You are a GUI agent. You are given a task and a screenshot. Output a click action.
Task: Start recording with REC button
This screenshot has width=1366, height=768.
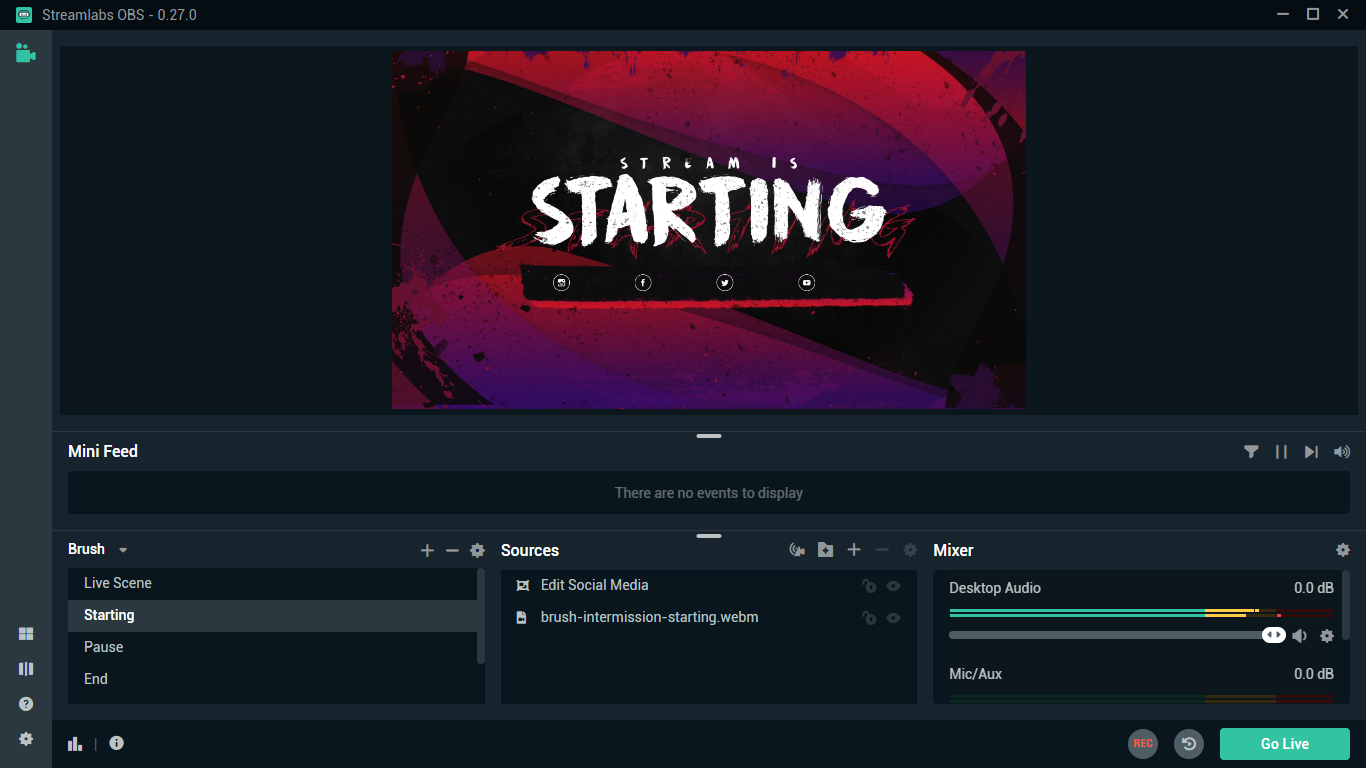coord(1143,743)
